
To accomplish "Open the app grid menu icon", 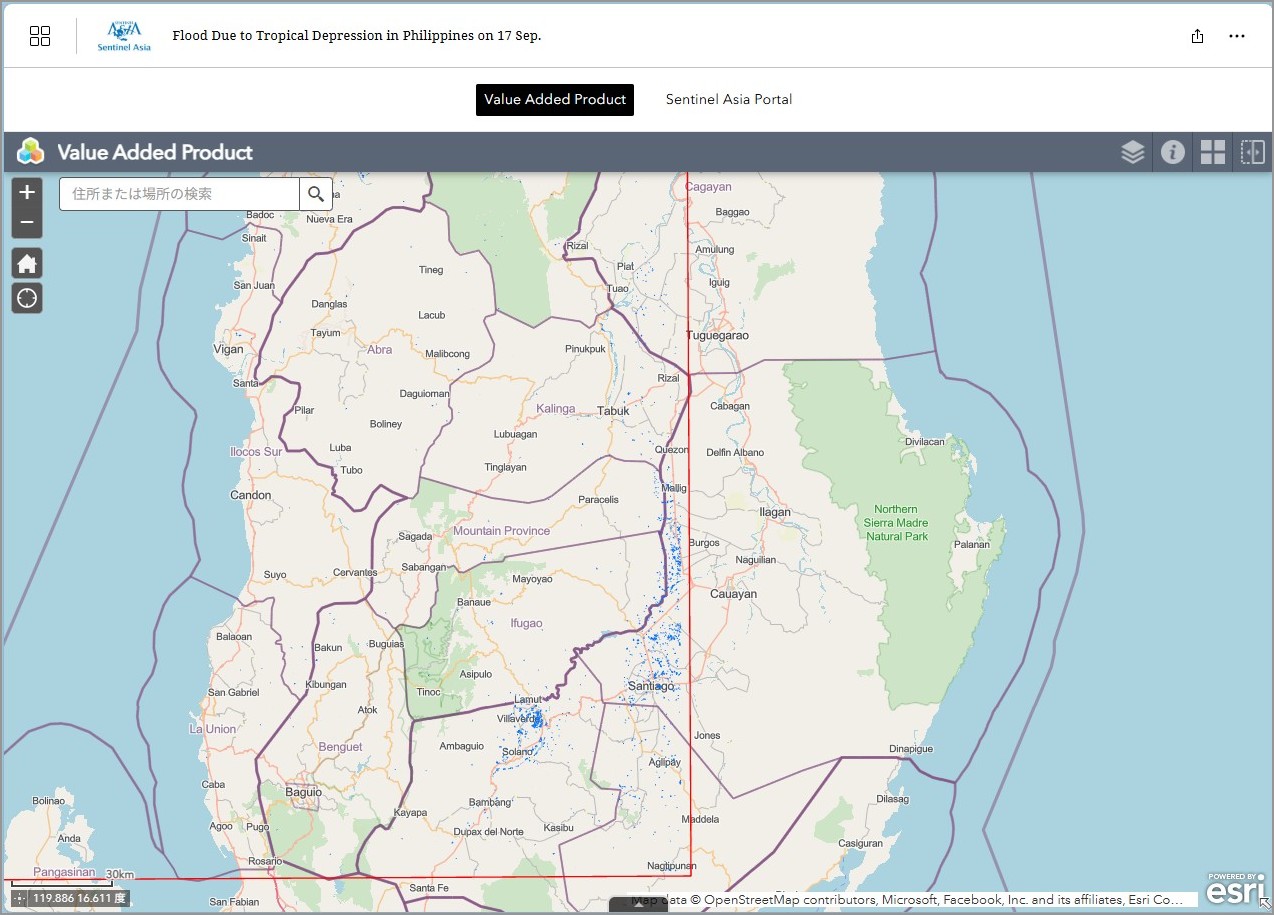I will [x=40, y=36].
